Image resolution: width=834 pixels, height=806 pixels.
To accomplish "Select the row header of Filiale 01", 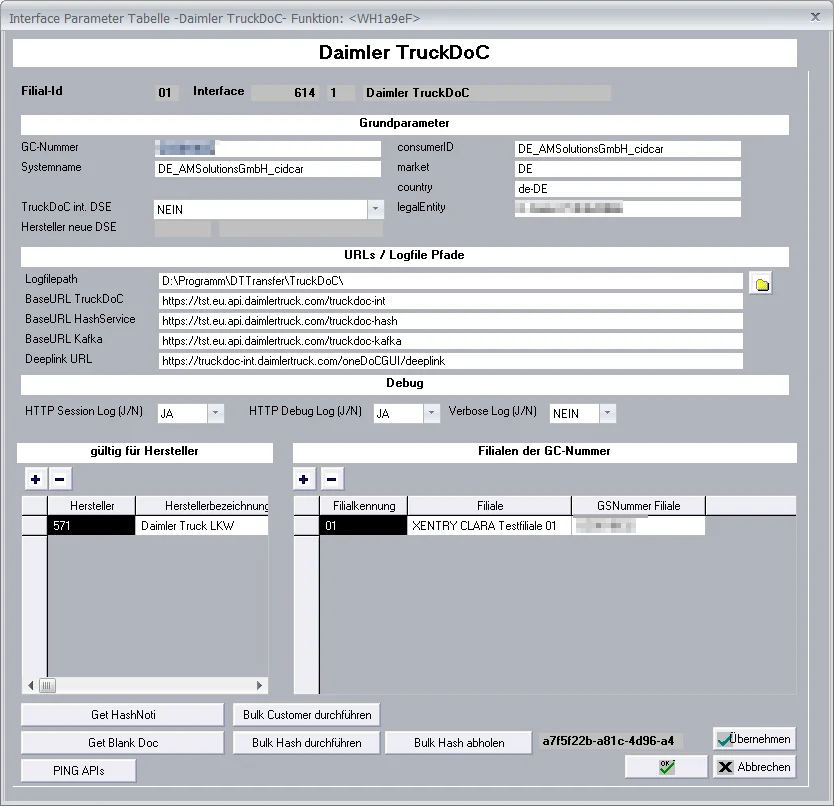I will (306, 526).
